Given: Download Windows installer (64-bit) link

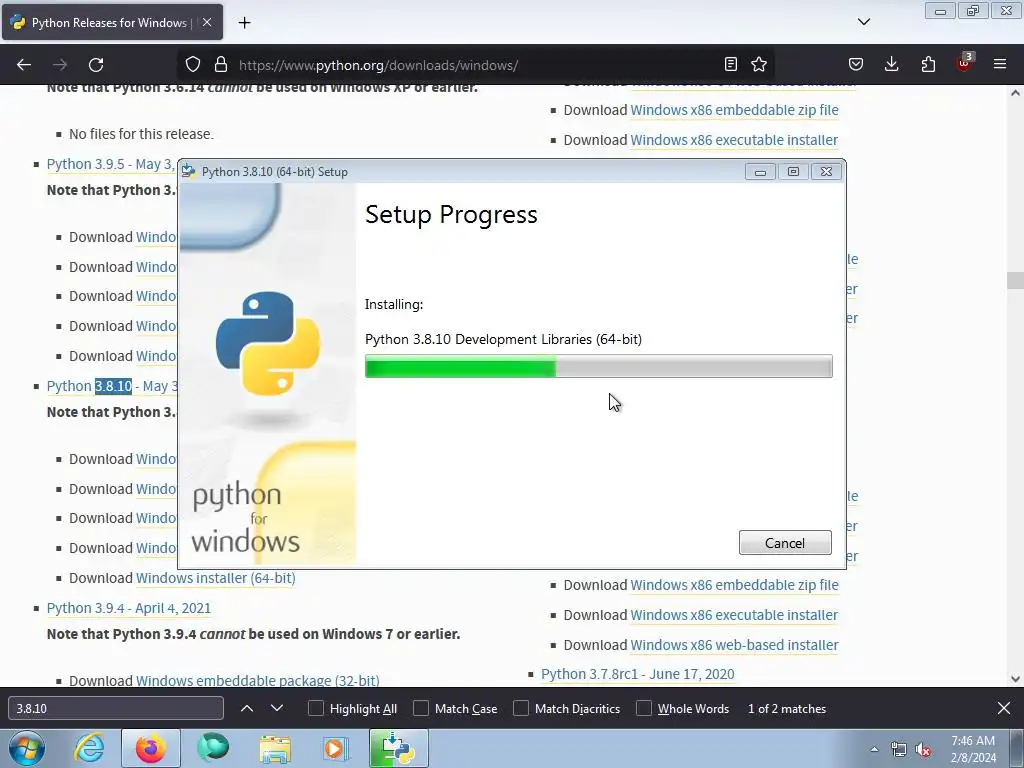Looking at the screenshot, I should (216, 578).
